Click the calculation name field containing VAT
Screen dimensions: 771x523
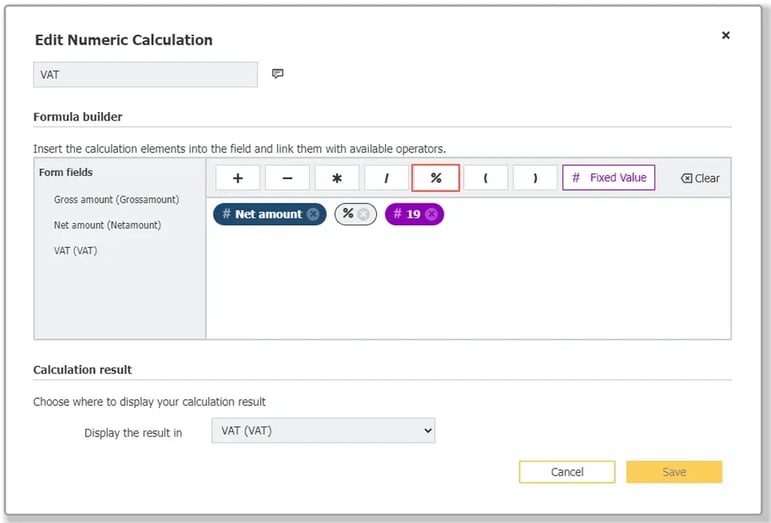coord(146,75)
